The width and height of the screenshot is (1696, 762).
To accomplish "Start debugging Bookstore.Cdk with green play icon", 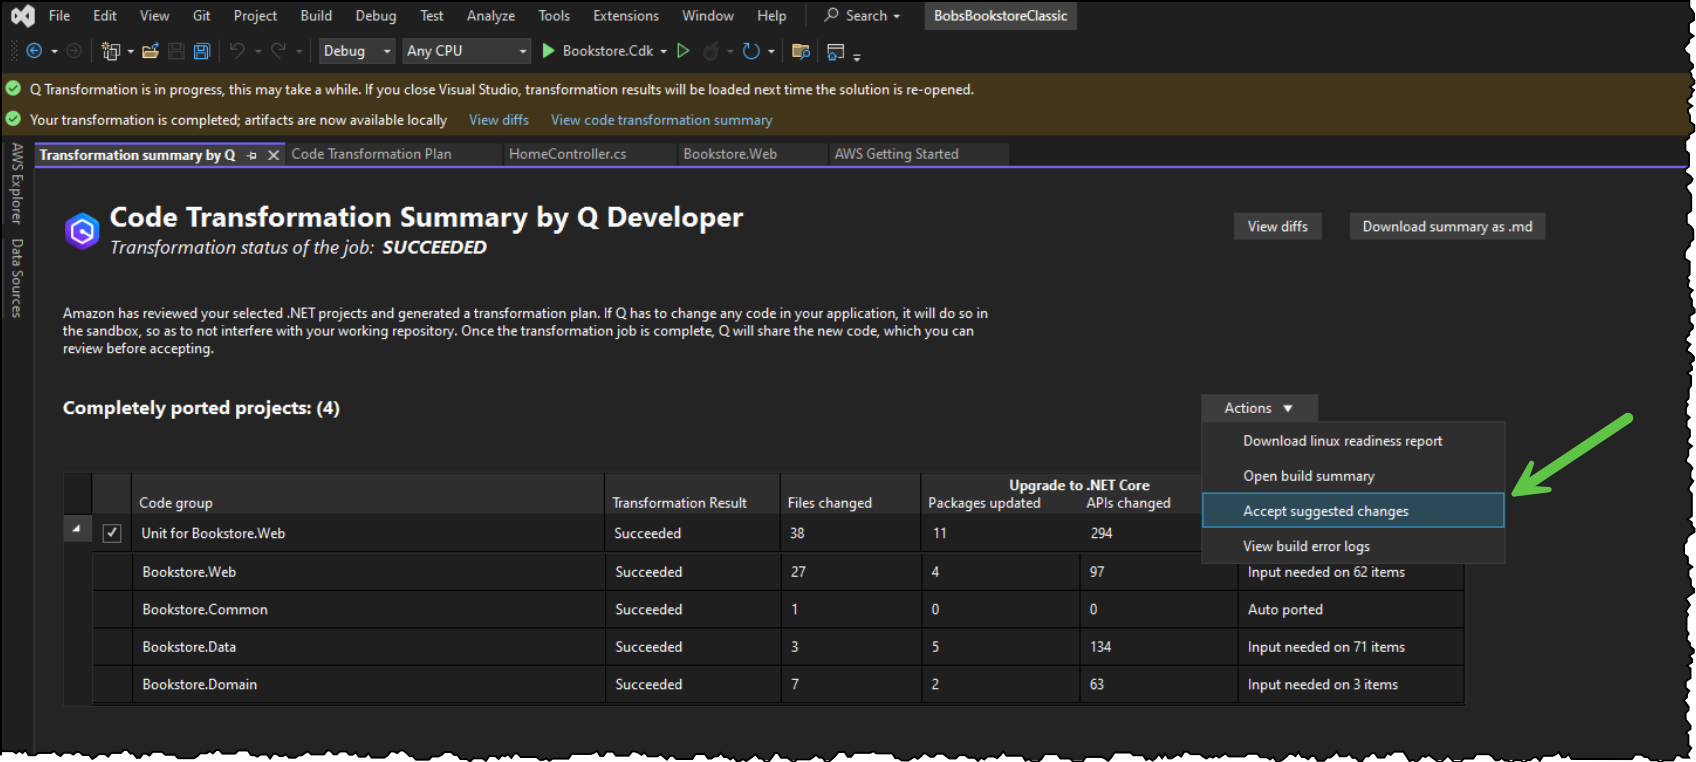I will coord(548,51).
